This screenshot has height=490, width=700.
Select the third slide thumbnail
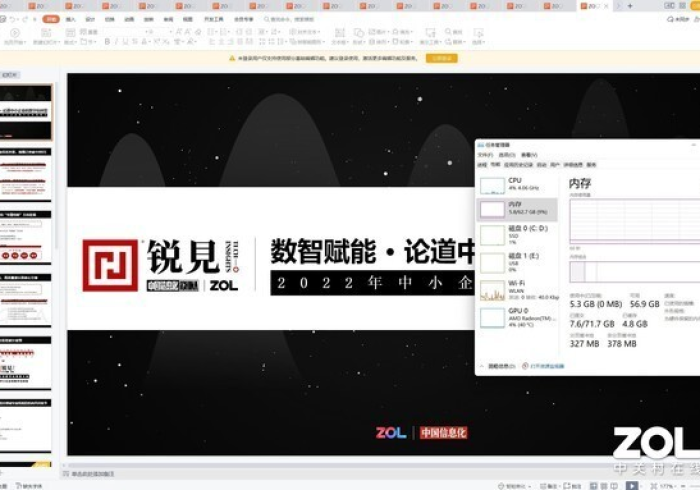coord(25,237)
